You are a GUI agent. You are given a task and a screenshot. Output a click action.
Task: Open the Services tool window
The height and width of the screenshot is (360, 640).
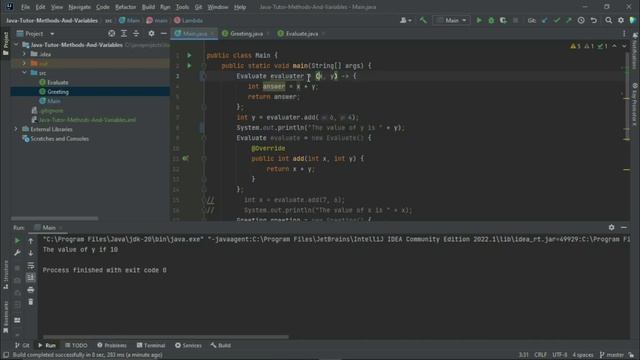coord(188,345)
